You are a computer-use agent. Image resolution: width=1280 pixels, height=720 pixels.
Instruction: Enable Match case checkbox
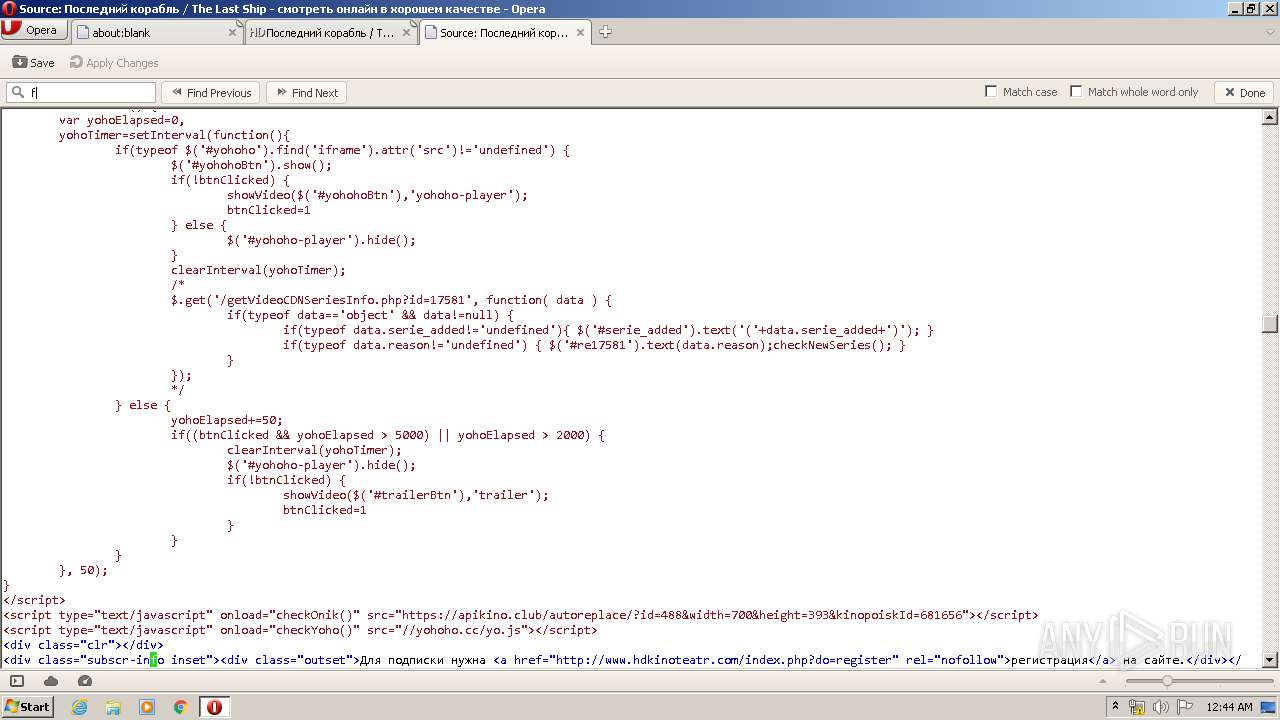991,92
